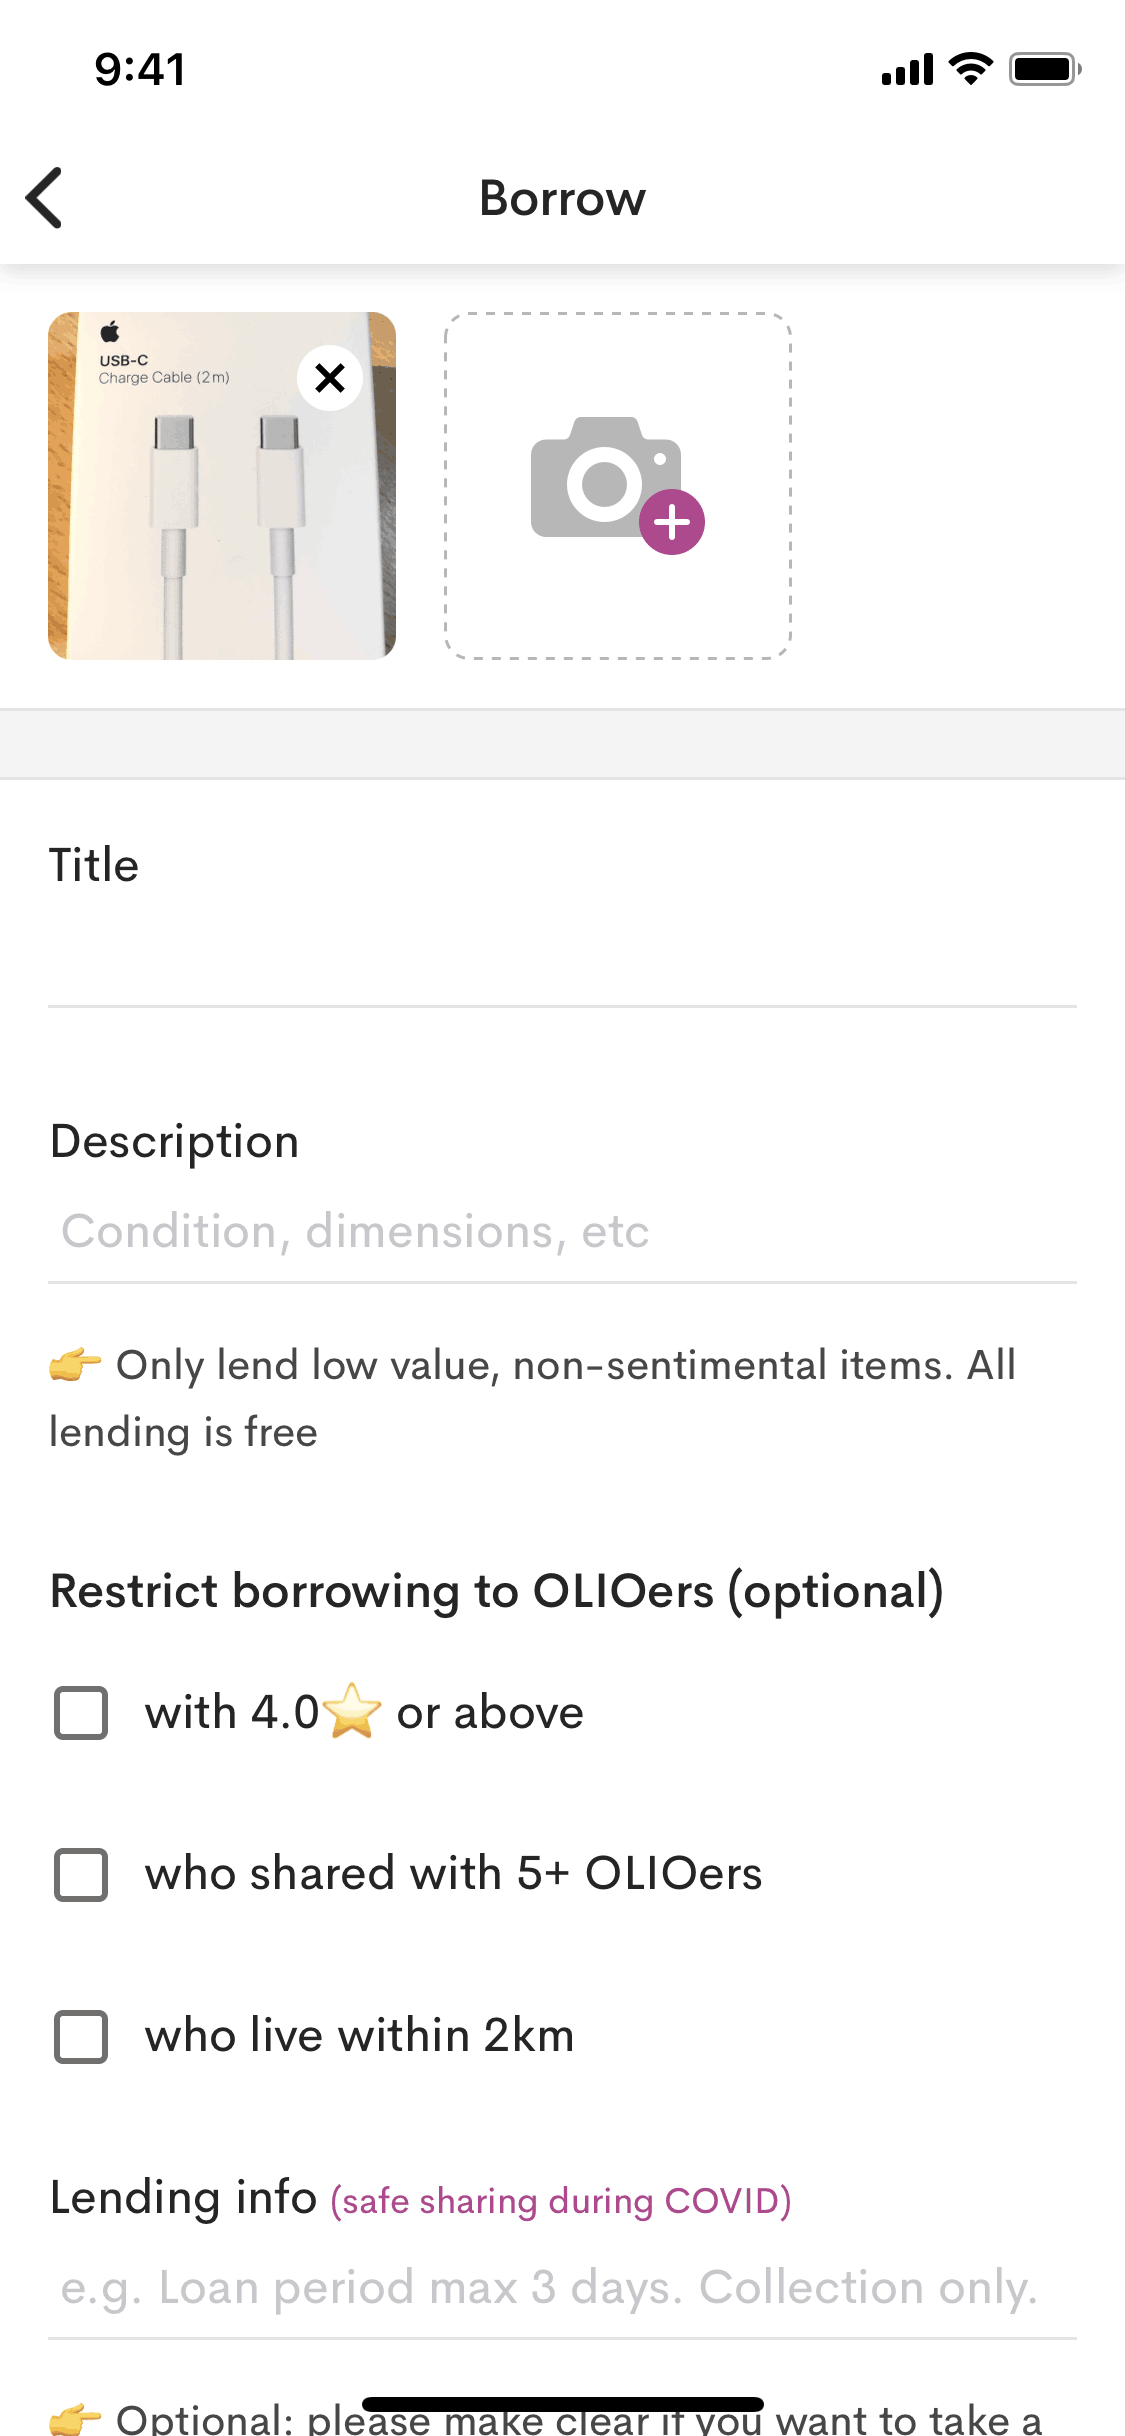
Task: Tap the camera add photo icon
Action: point(603,478)
